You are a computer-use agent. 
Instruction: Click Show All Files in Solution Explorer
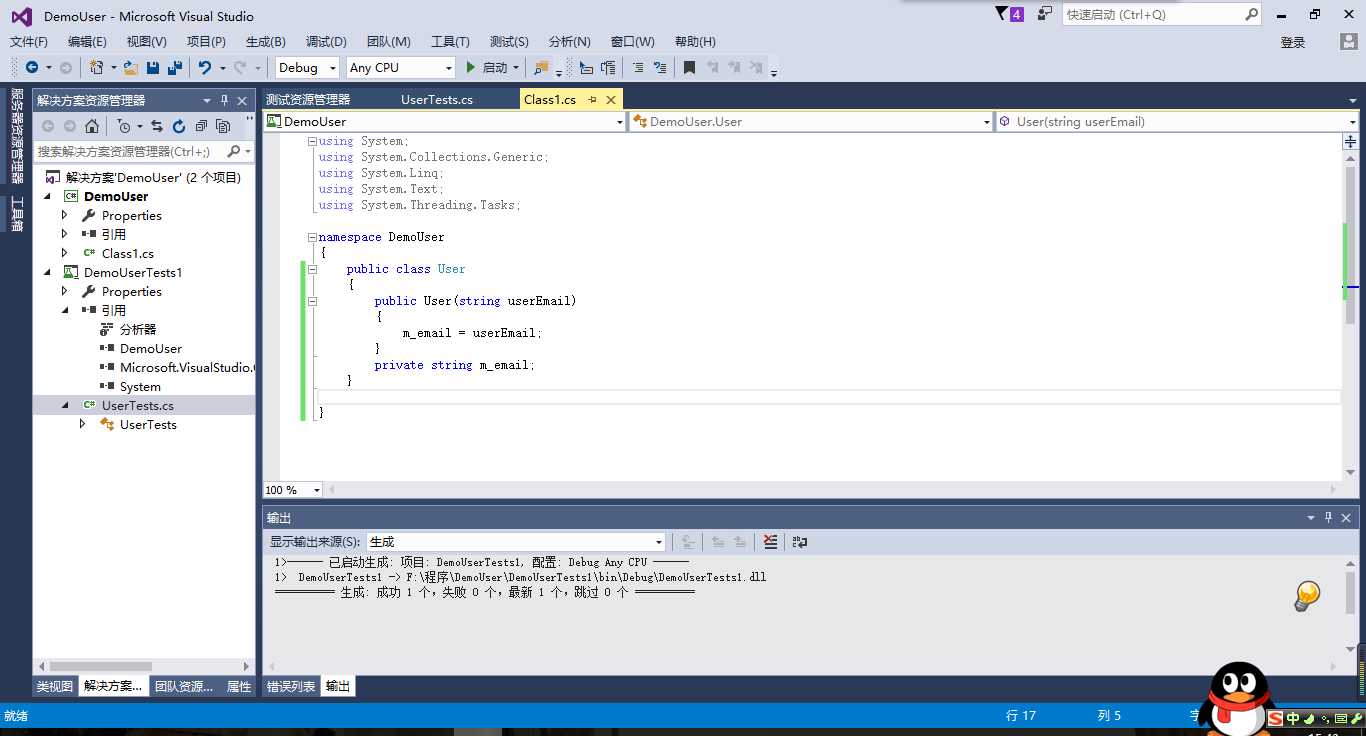click(x=223, y=126)
